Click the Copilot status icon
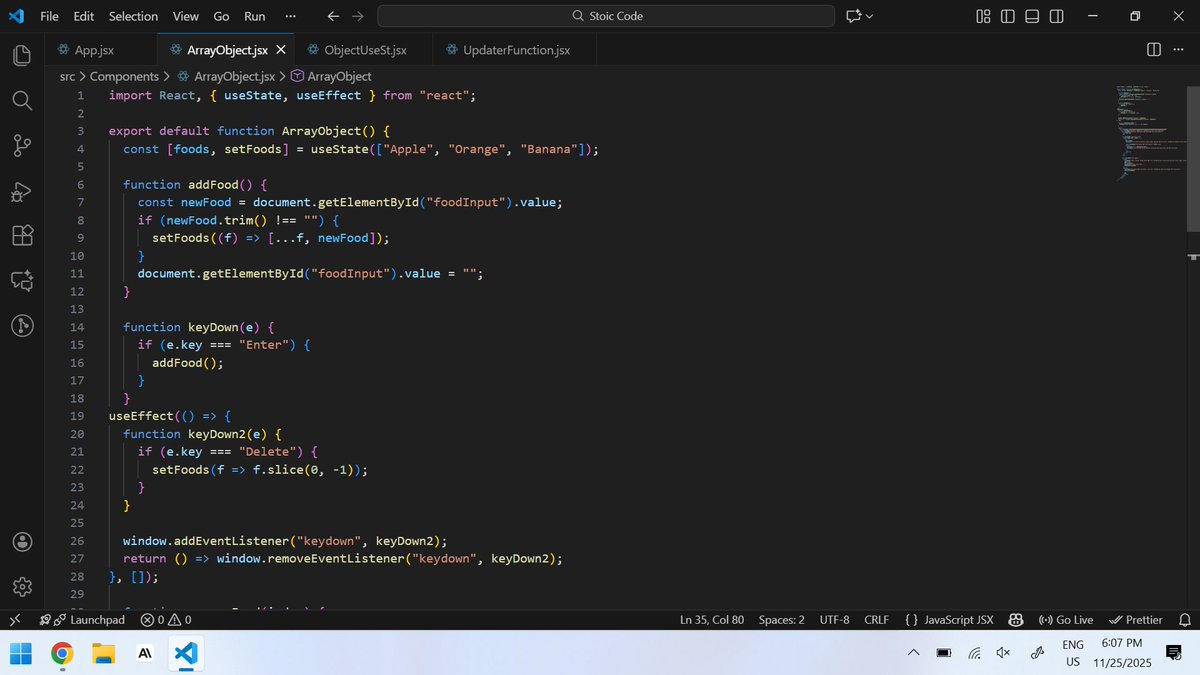The image size is (1200, 675). [x=1016, y=620]
